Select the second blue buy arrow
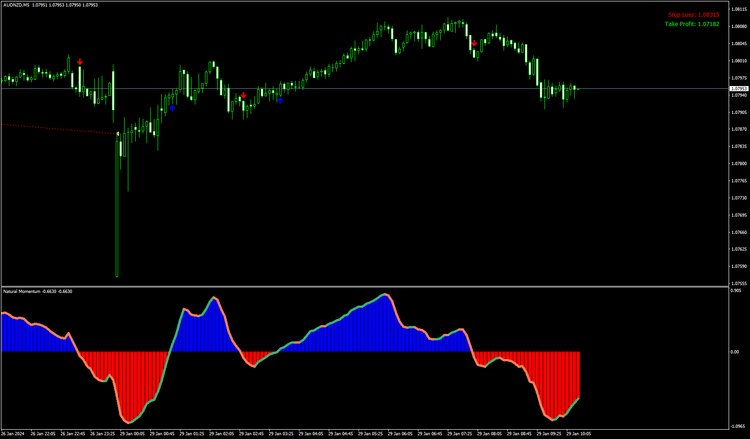 coord(281,100)
